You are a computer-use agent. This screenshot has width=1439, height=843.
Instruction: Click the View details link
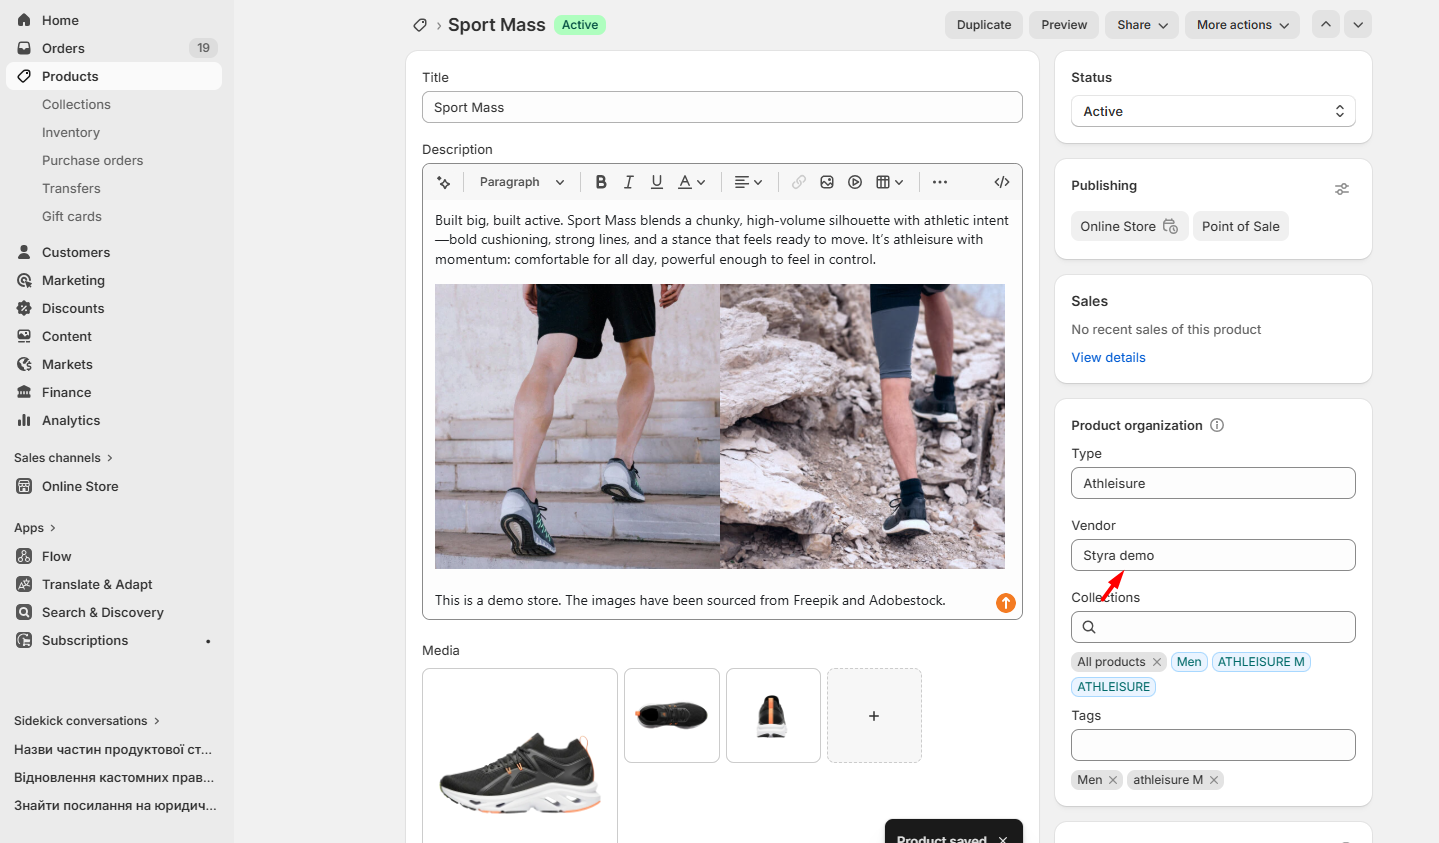(1108, 357)
